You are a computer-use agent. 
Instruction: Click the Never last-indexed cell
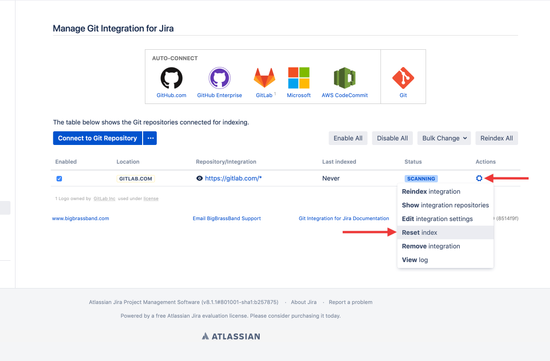pos(331,178)
